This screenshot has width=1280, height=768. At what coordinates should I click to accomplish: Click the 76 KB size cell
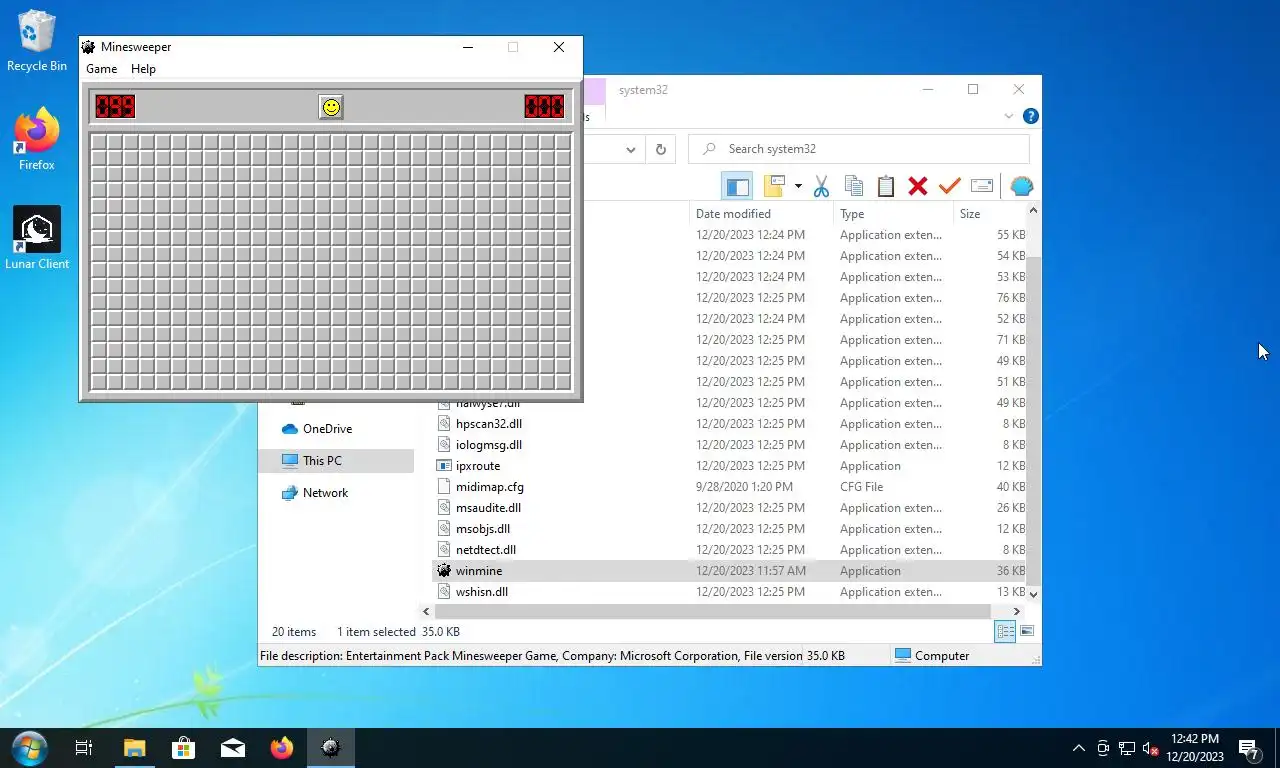[1011, 298]
